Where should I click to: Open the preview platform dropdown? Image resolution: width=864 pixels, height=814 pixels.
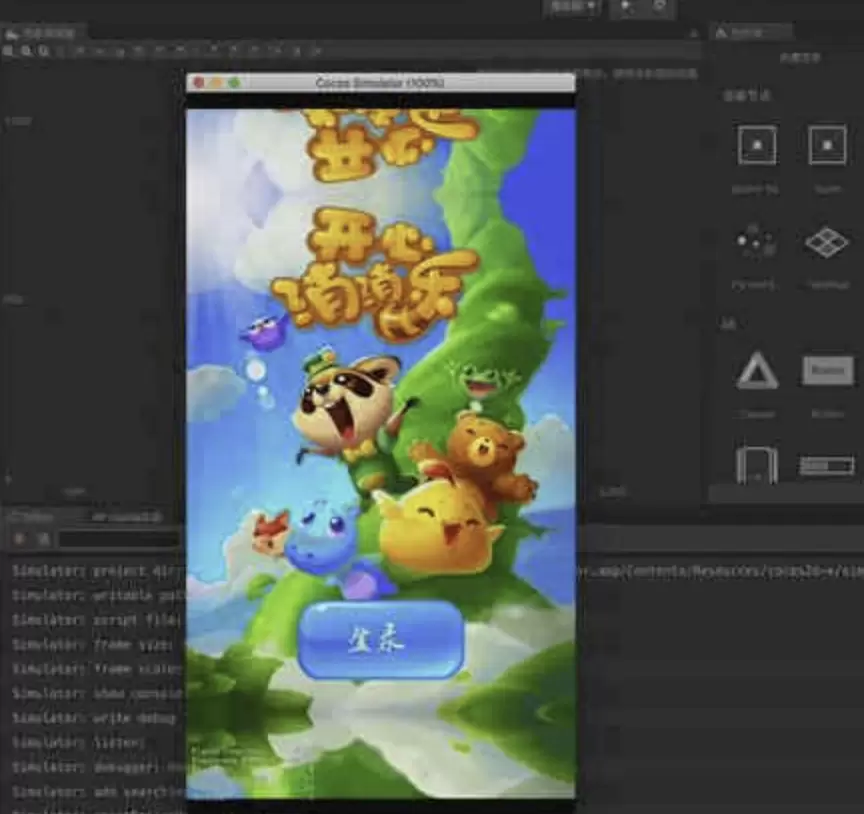point(572,6)
